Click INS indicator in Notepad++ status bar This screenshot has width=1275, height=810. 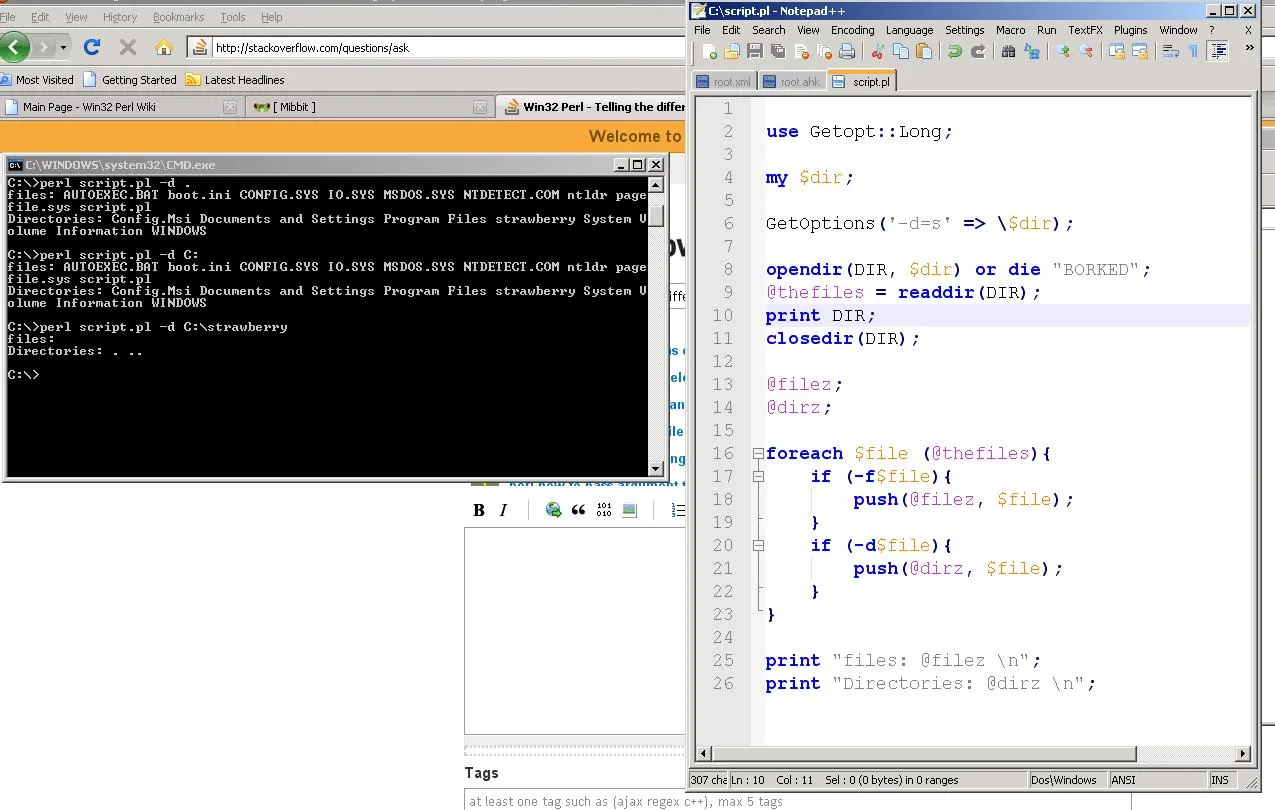click(x=1220, y=780)
